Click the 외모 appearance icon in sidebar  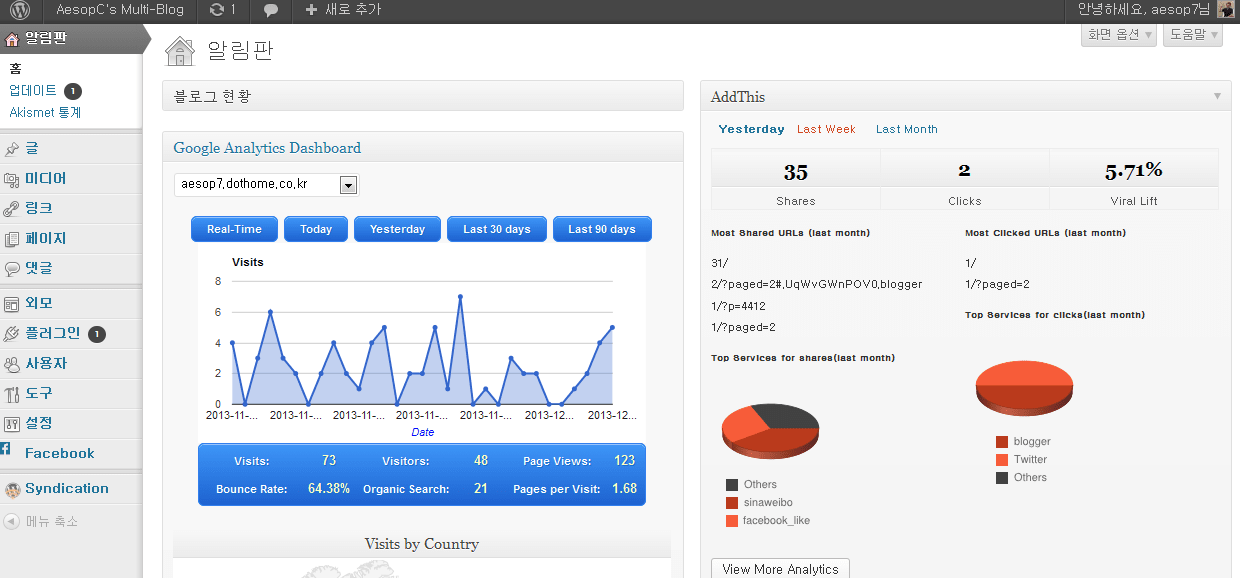(x=12, y=304)
